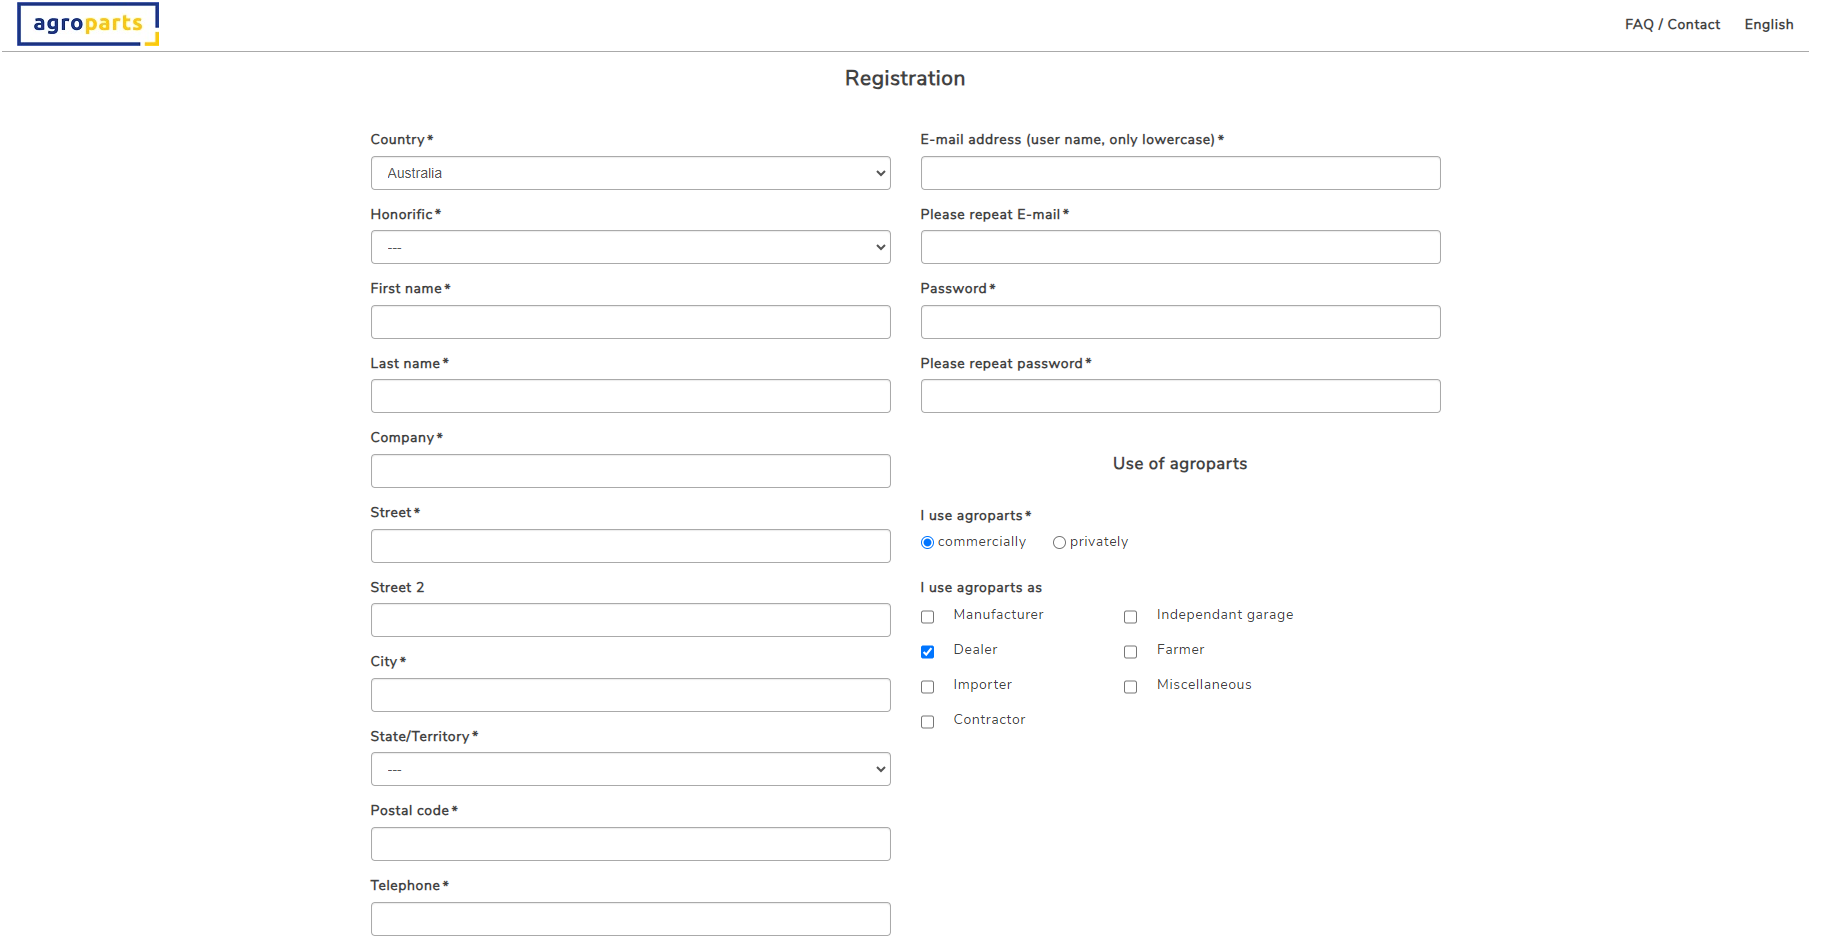The image size is (1848, 946).
Task: Click the 'I use agroparts as' label
Action: 981,588
